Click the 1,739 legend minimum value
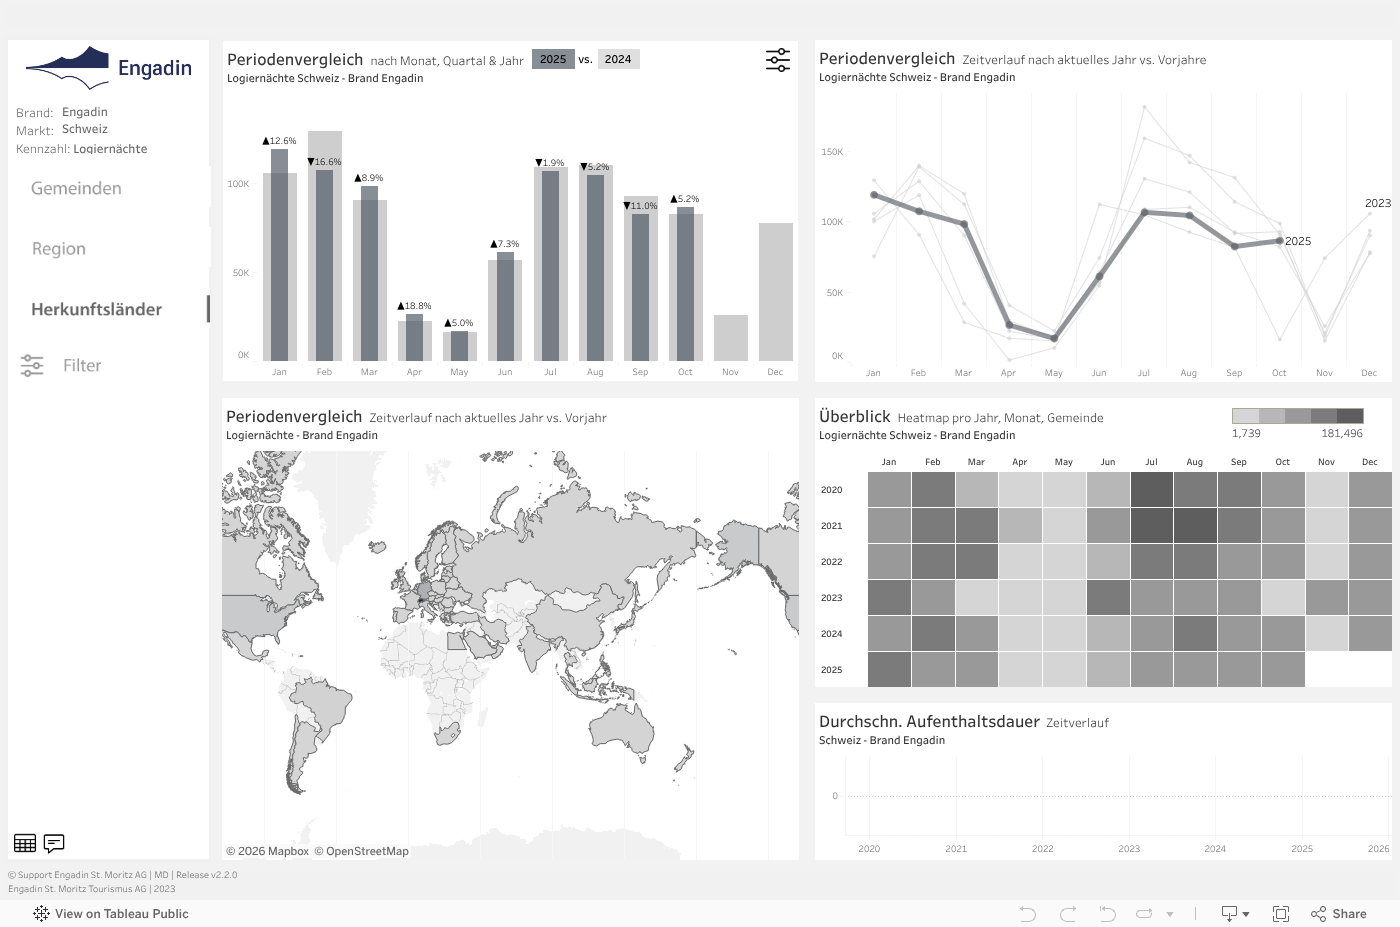This screenshot has width=1400, height=927. point(1246,434)
